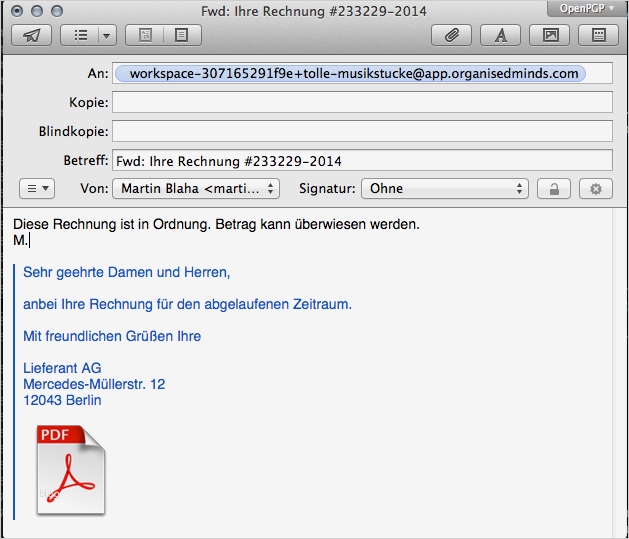Open the list formatting icon in the toolbar
Viewport: 629px width, 539px height.
click(80, 35)
